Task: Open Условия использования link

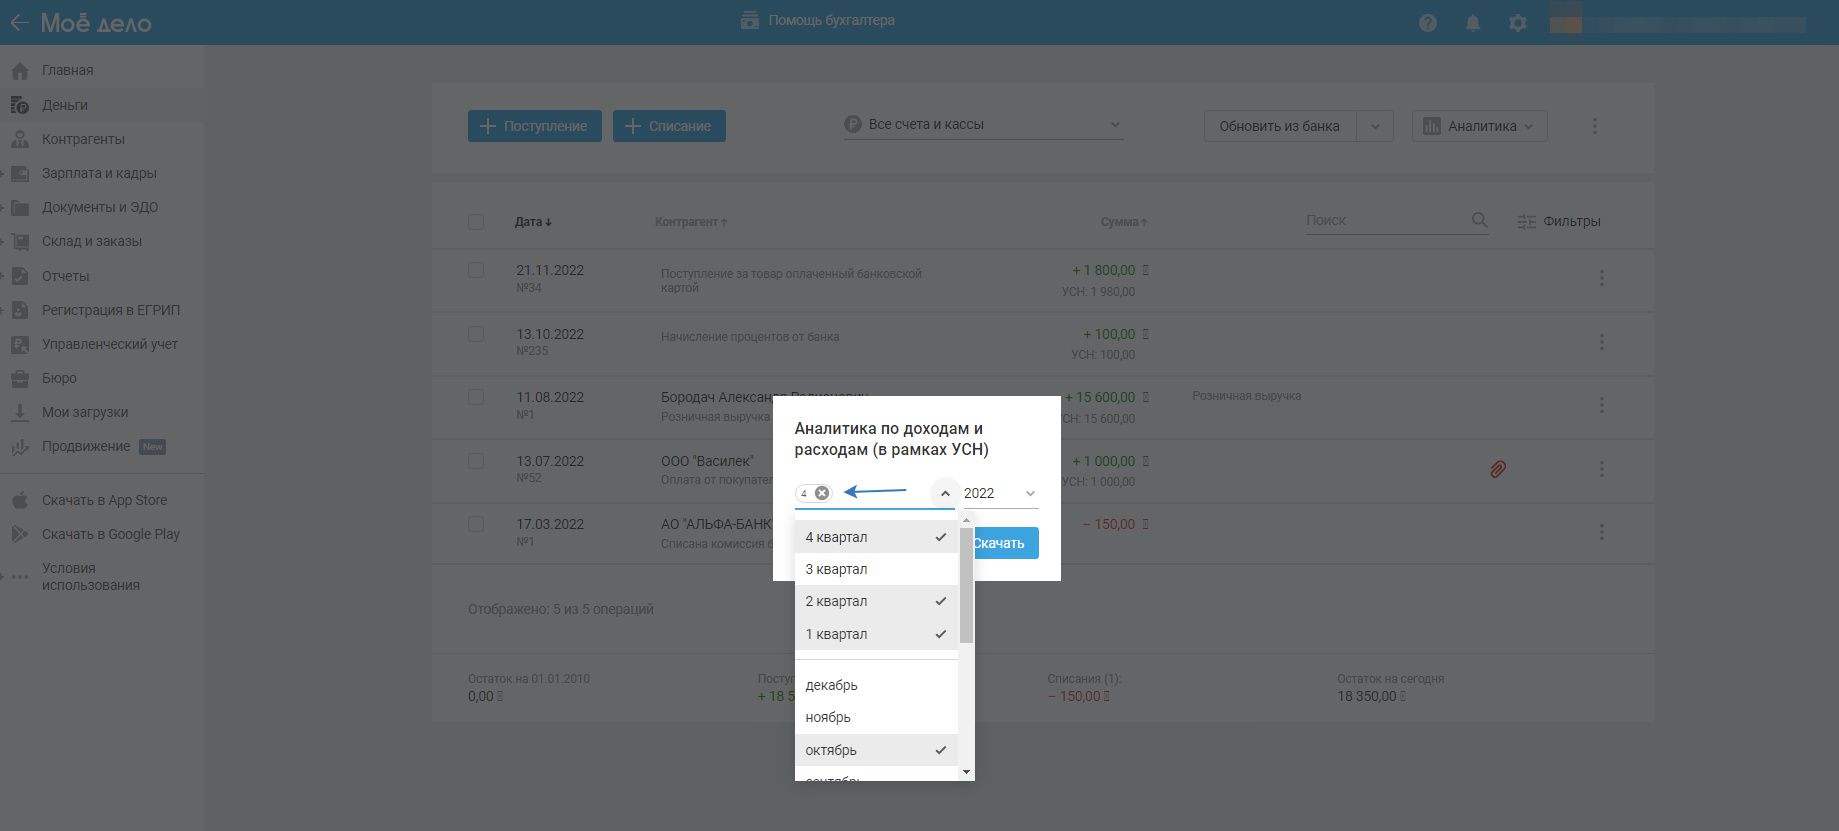Action: [x=91, y=577]
